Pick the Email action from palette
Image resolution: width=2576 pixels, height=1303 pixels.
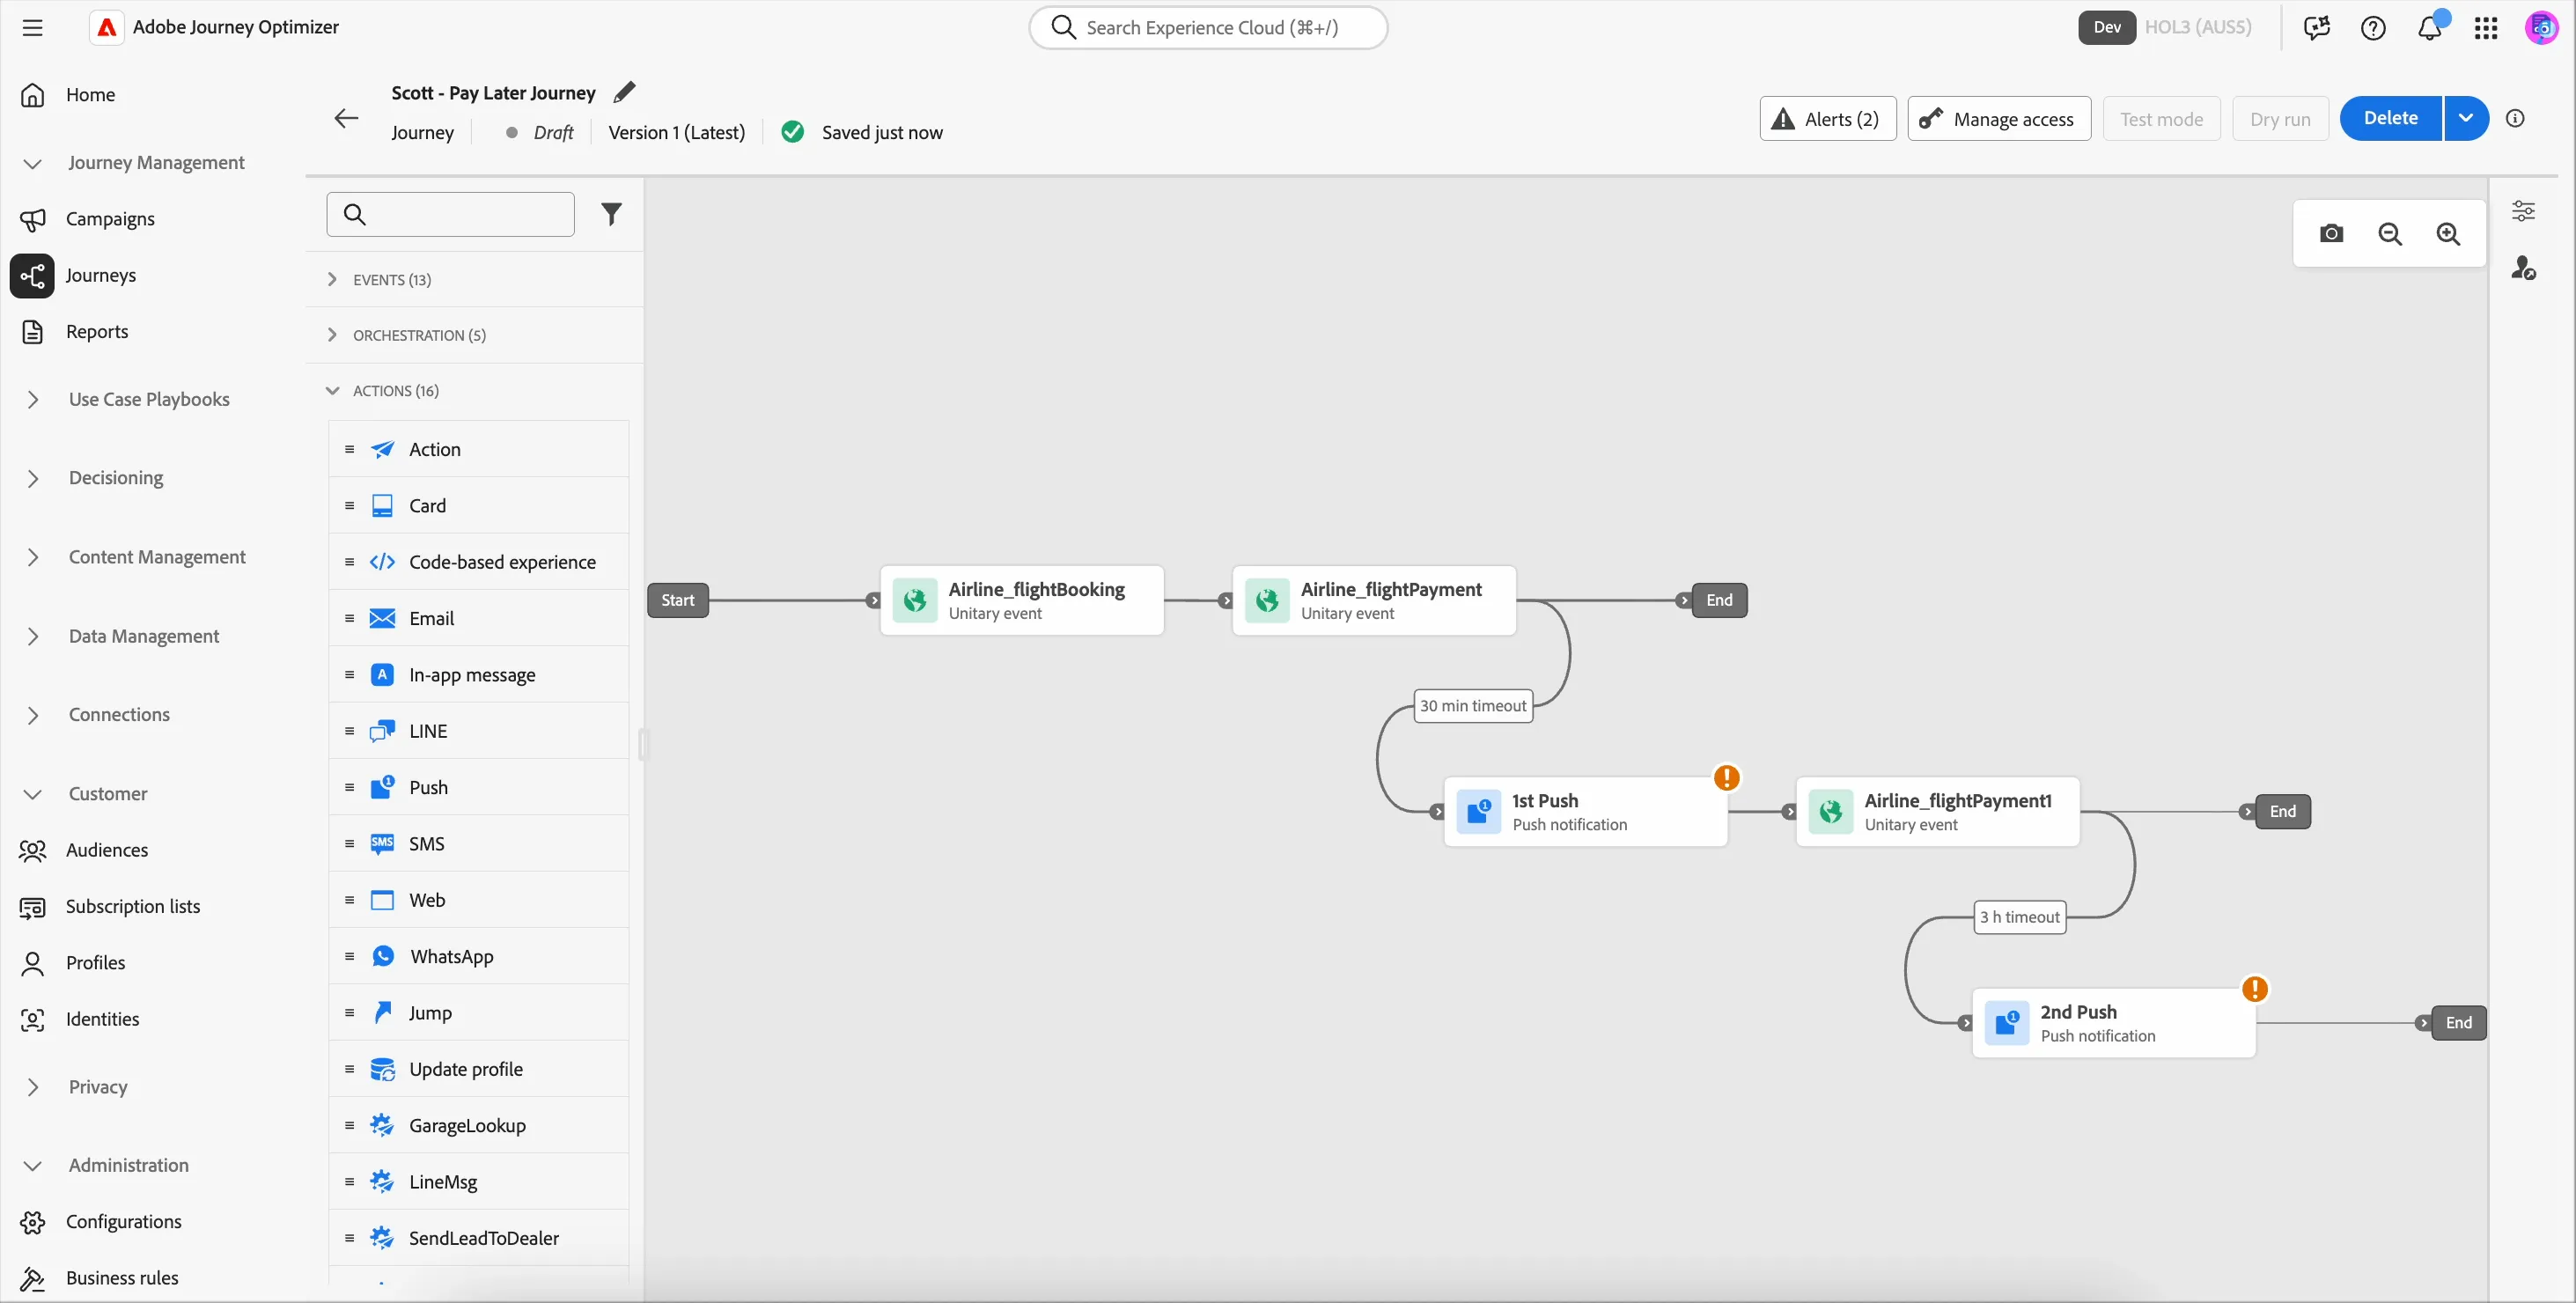(478, 618)
